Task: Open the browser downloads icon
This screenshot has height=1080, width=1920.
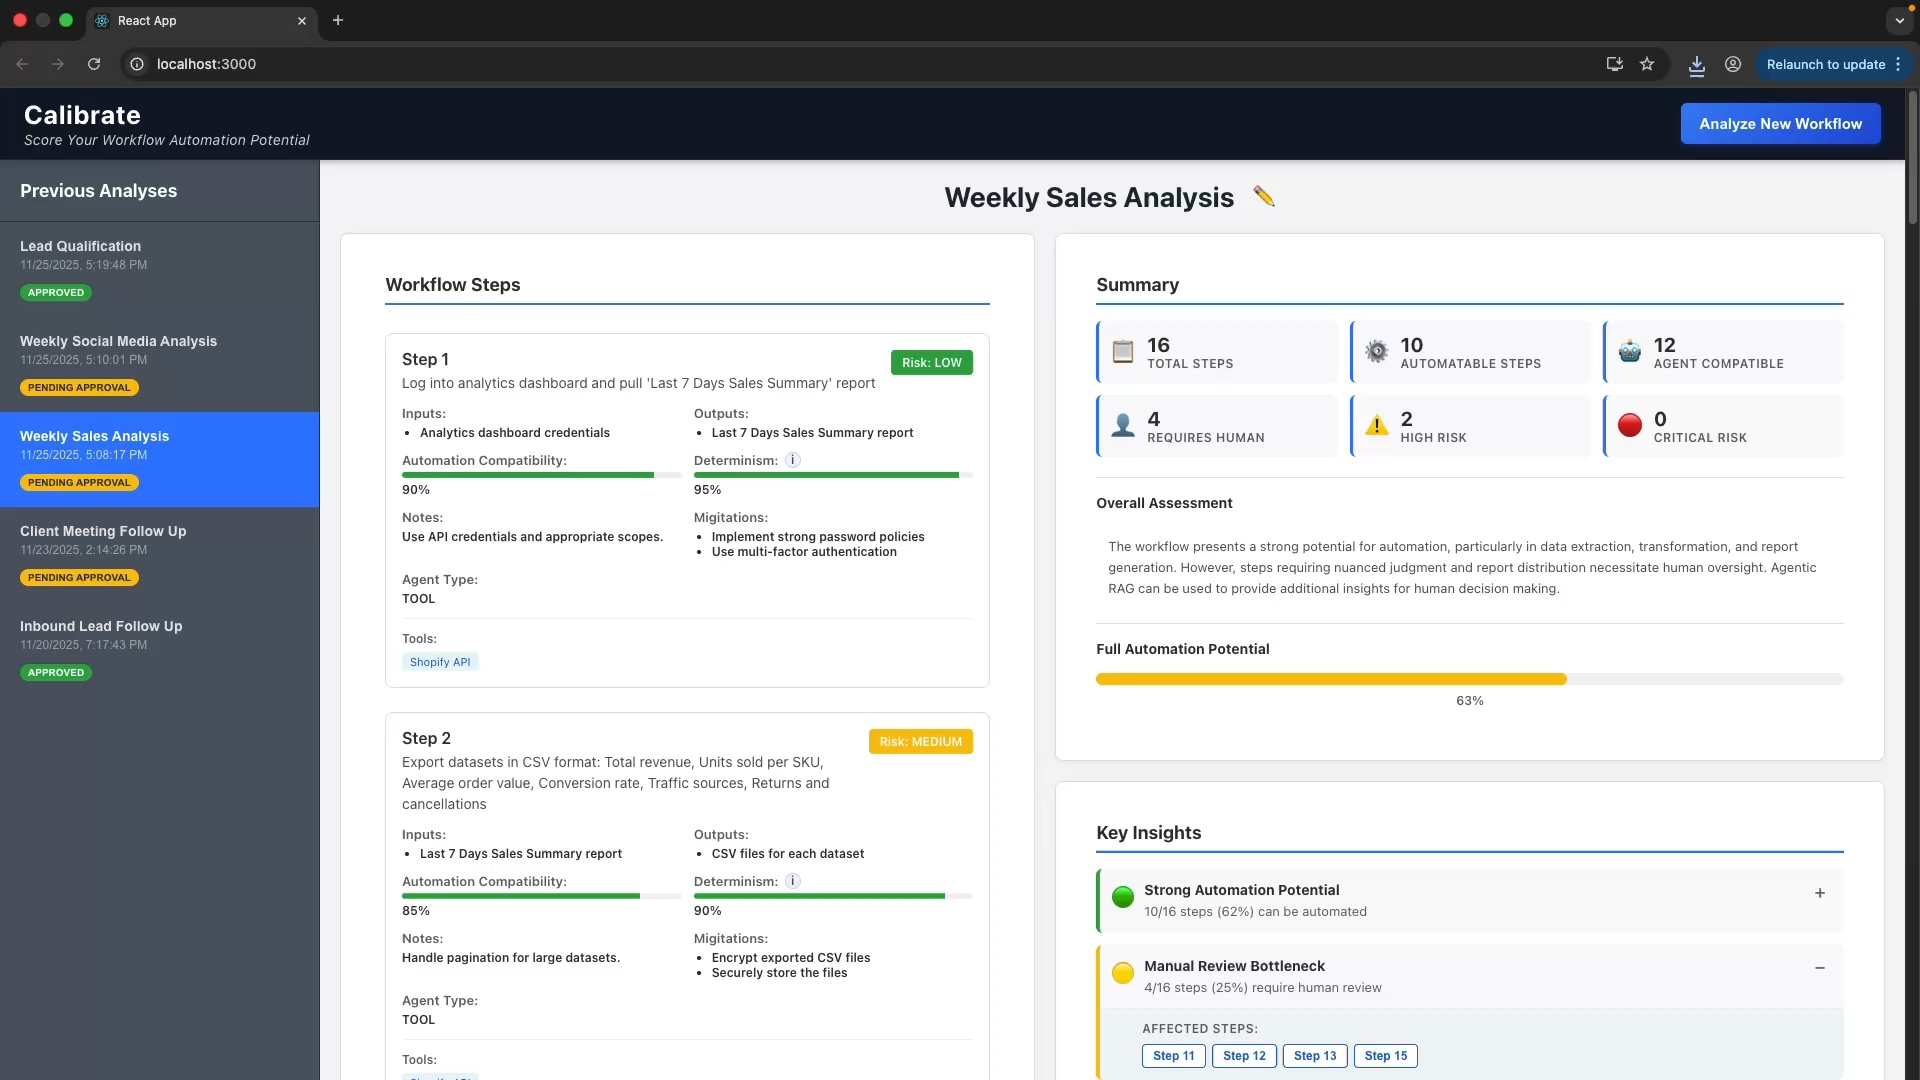Action: click(1697, 65)
